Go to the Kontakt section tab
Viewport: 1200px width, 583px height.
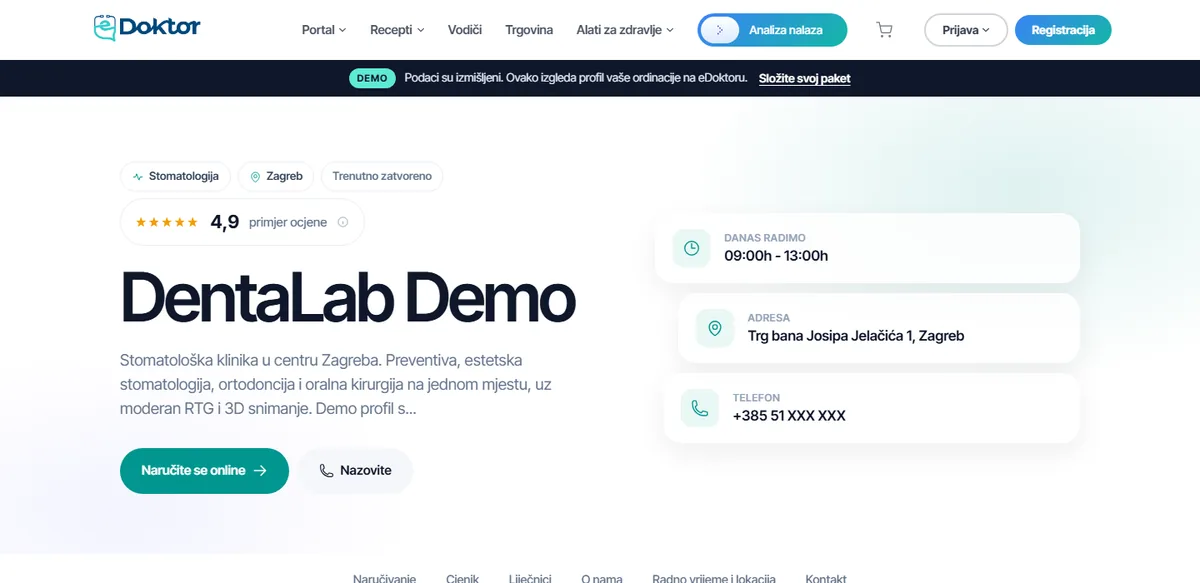tap(826, 578)
